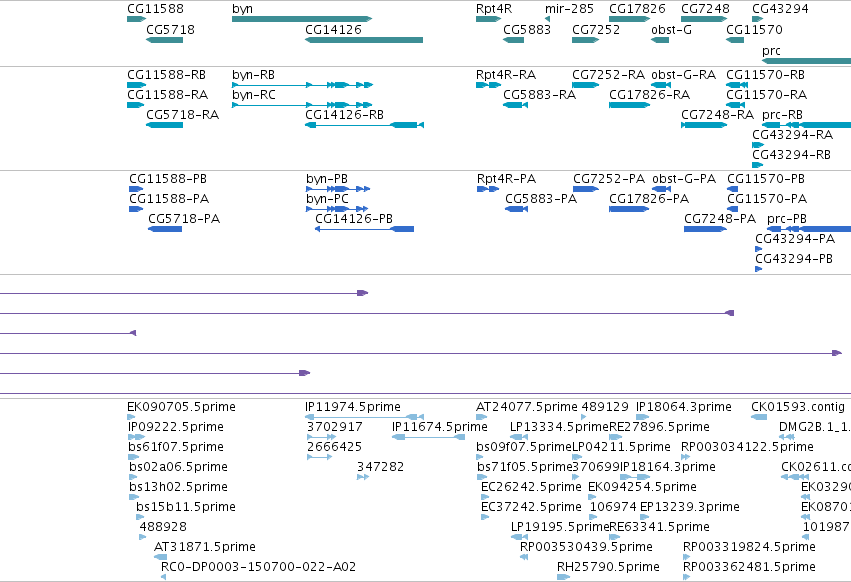851x582 pixels.
Task: Select the CG7248 gene bar
Action: click(704, 19)
